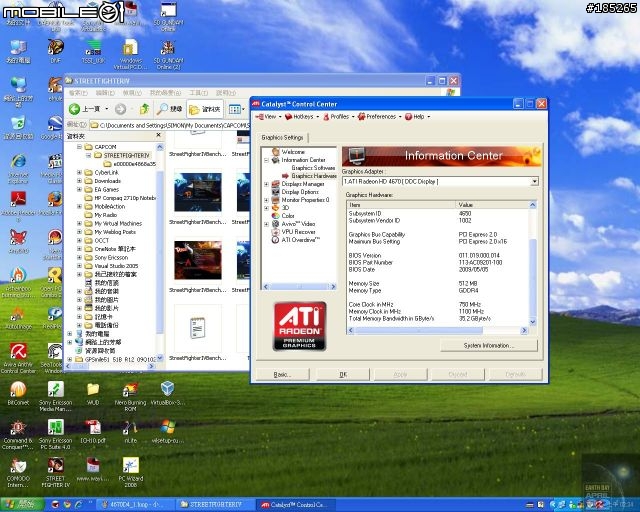Select the Graphics Settings tab
Screen dimensions: 640x512
[x=282, y=137]
